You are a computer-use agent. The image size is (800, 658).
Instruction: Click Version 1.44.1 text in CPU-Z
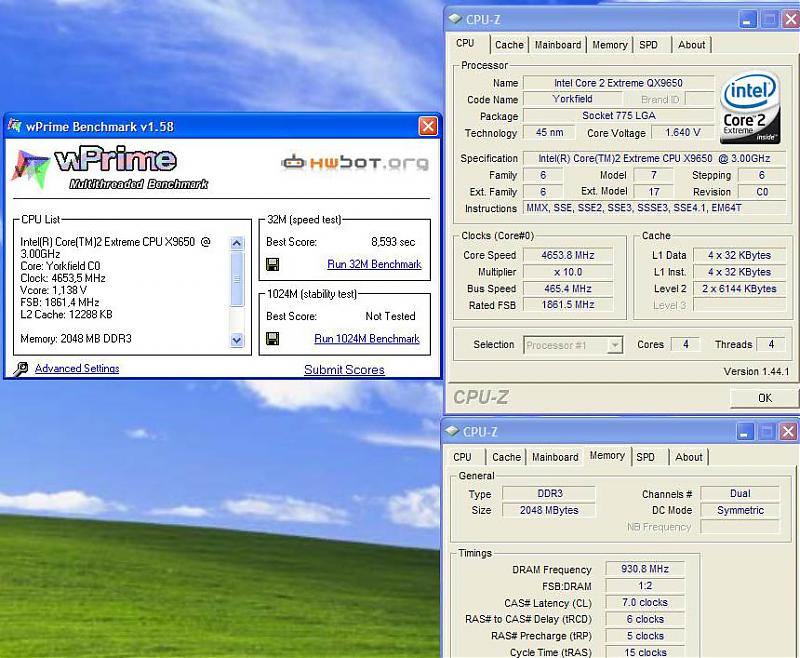pos(756,371)
